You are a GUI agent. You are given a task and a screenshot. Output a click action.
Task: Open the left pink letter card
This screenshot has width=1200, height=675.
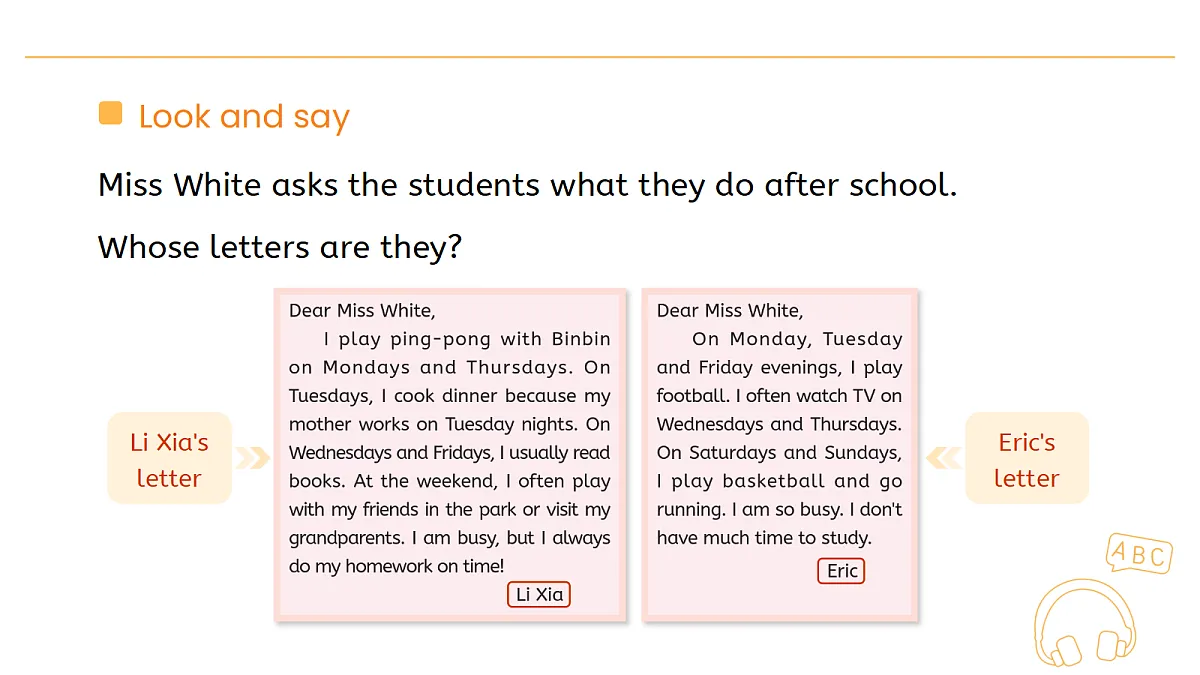click(450, 455)
